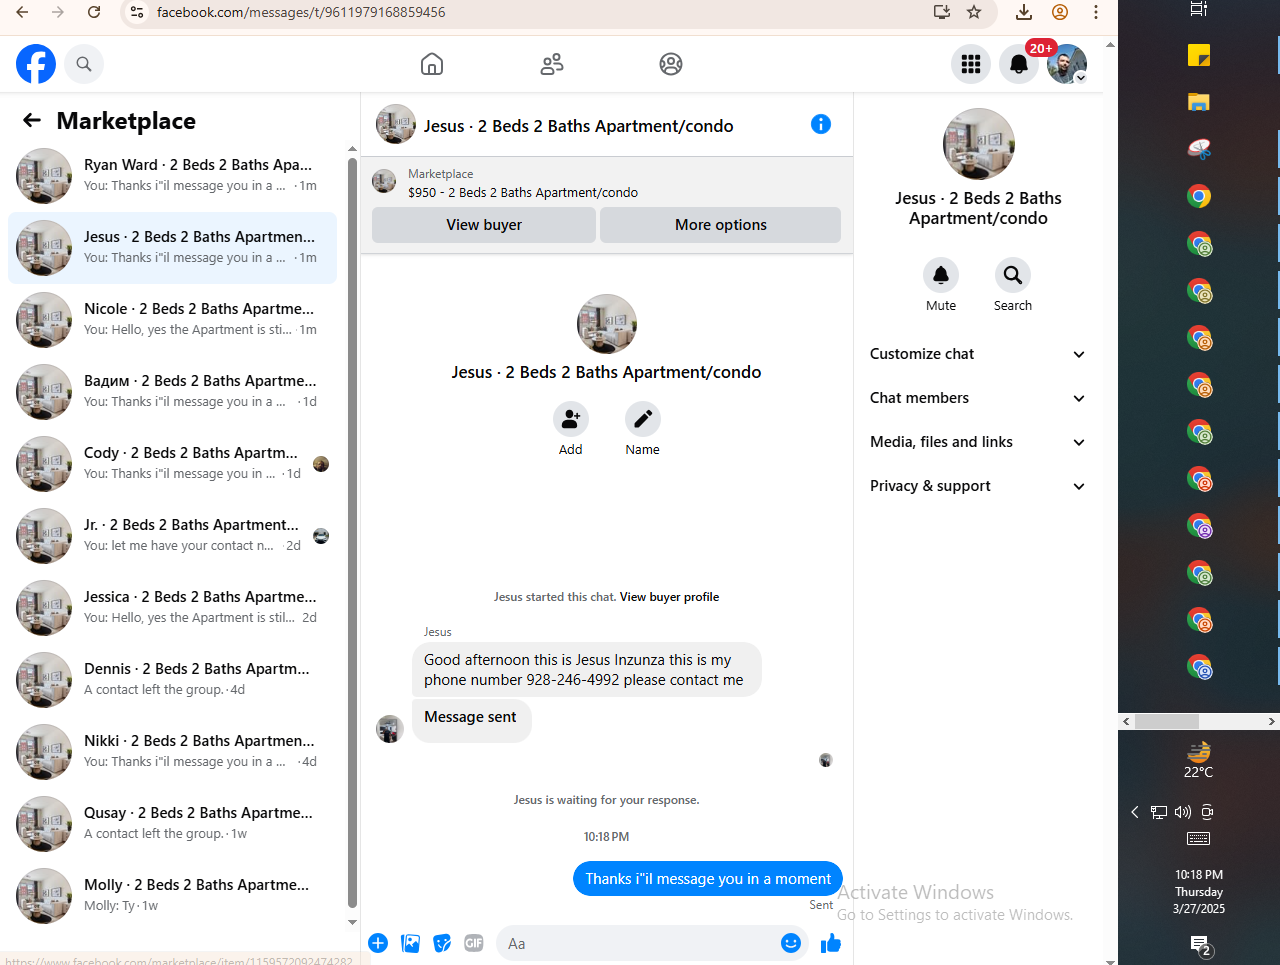Open the $950 2 Beds listing header
This screenshot has height=965, width=1280.
pyautogui.click(x=606, y=183)
